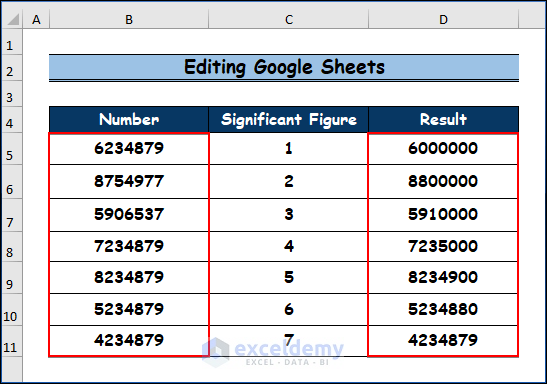The image size is (547, 384).
Task: Select cell containing 6234879
Action: tap(129, 149)
